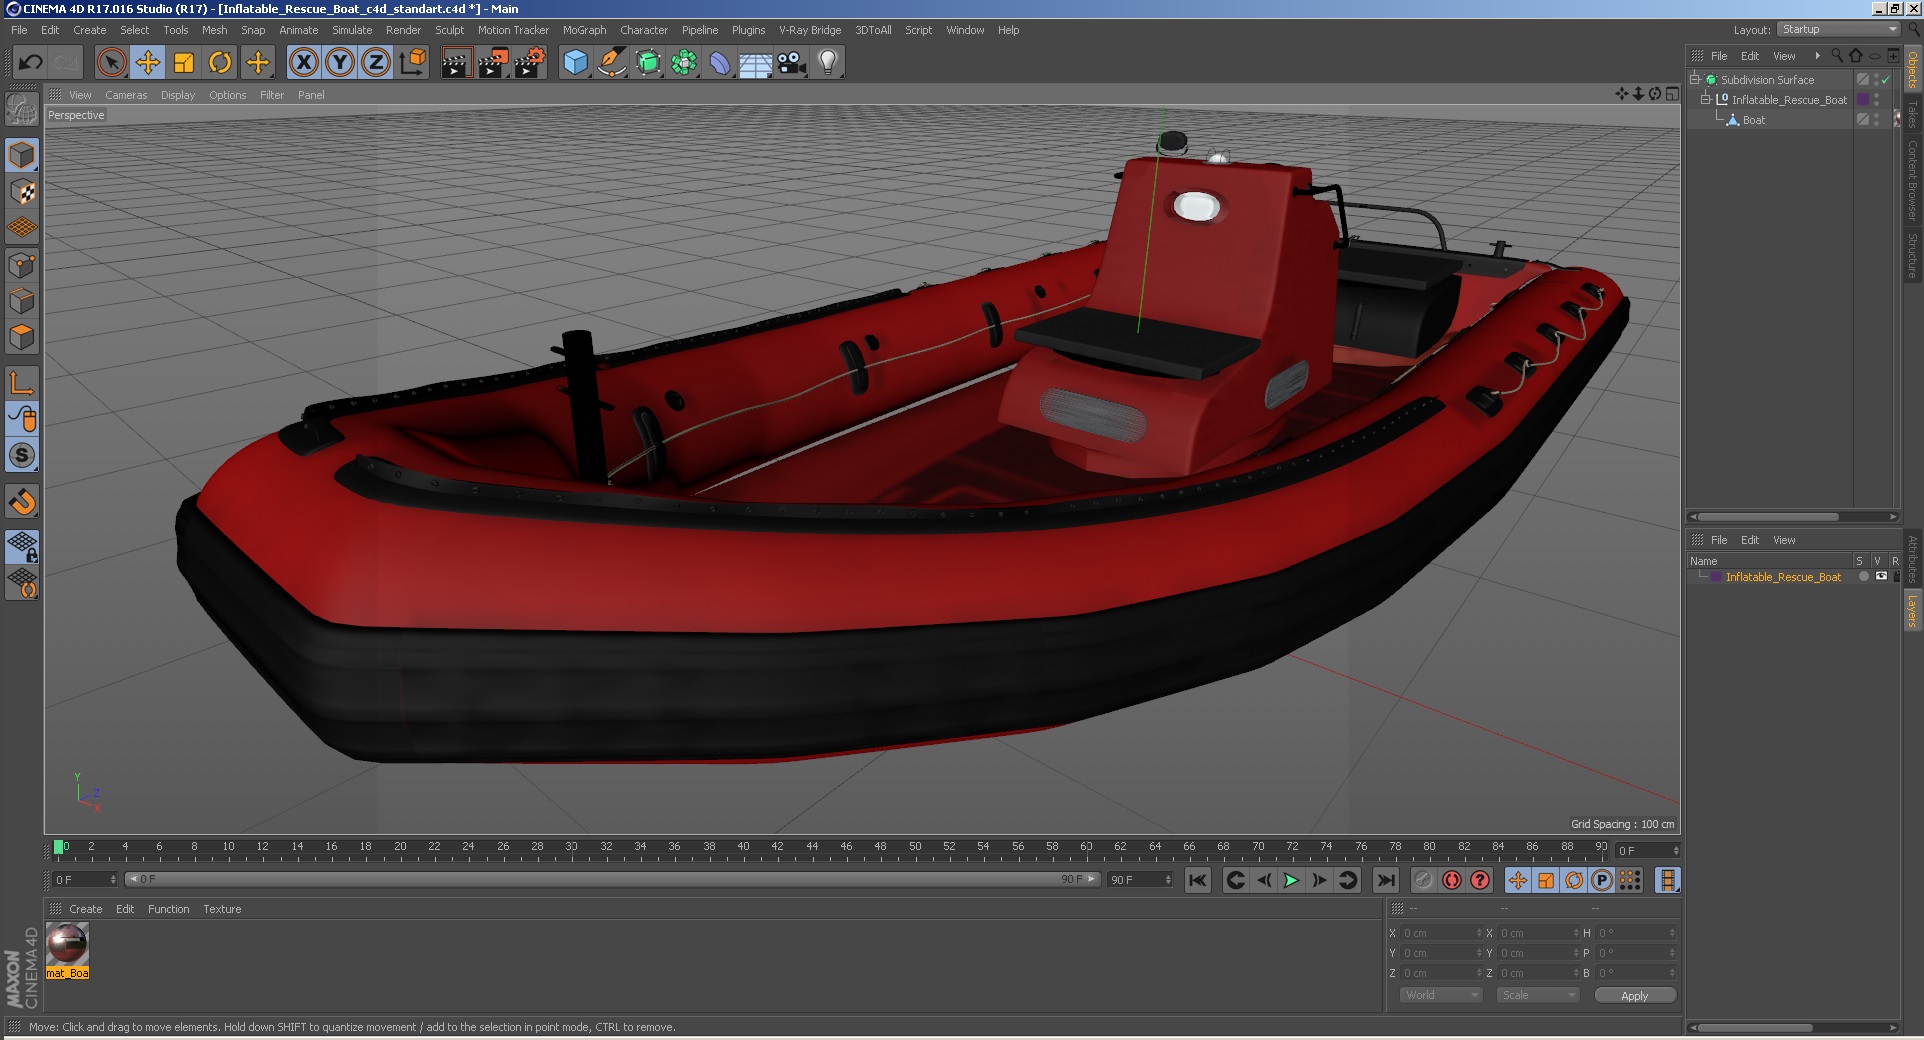Add a Cube primitive object
Viewport: 1924px width, 1040px height.
tap(576, 63)
